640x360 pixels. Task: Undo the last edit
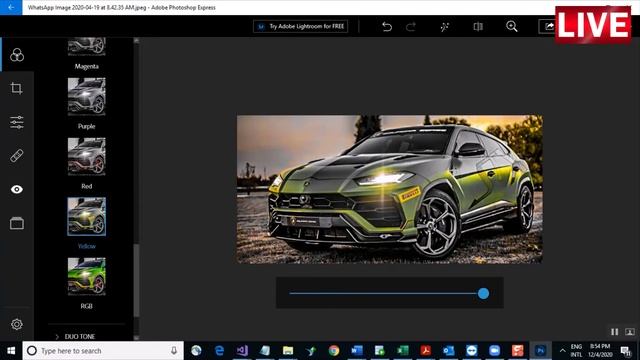pyautogui.click(x=387, y=27)
